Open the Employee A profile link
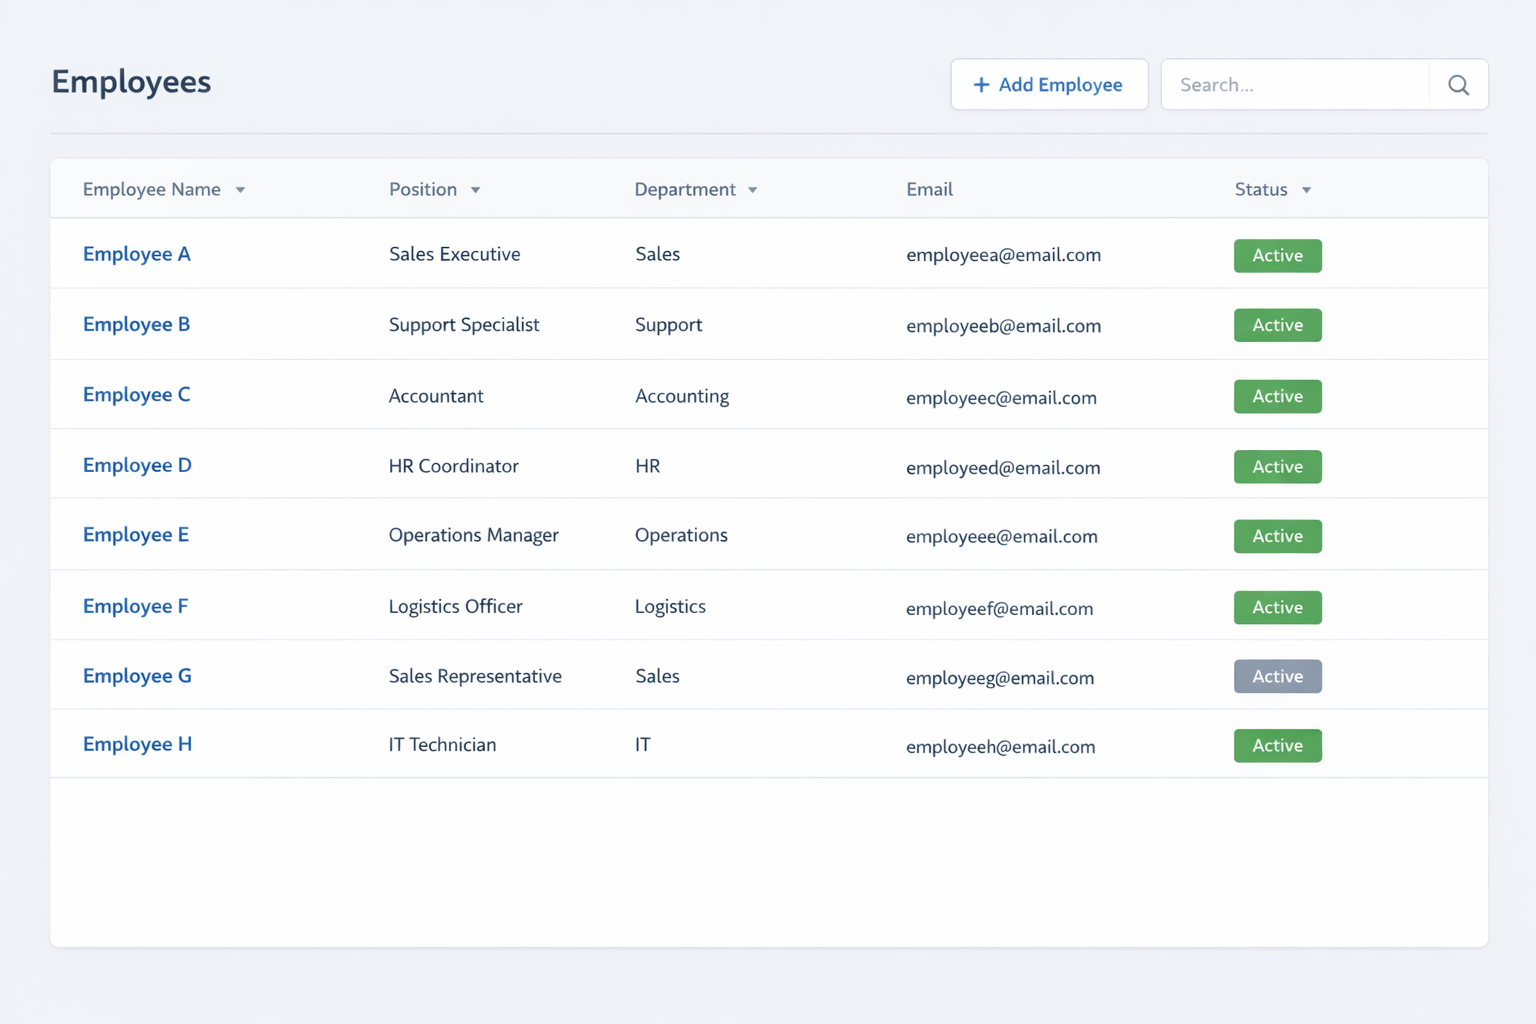 (136, 254)
